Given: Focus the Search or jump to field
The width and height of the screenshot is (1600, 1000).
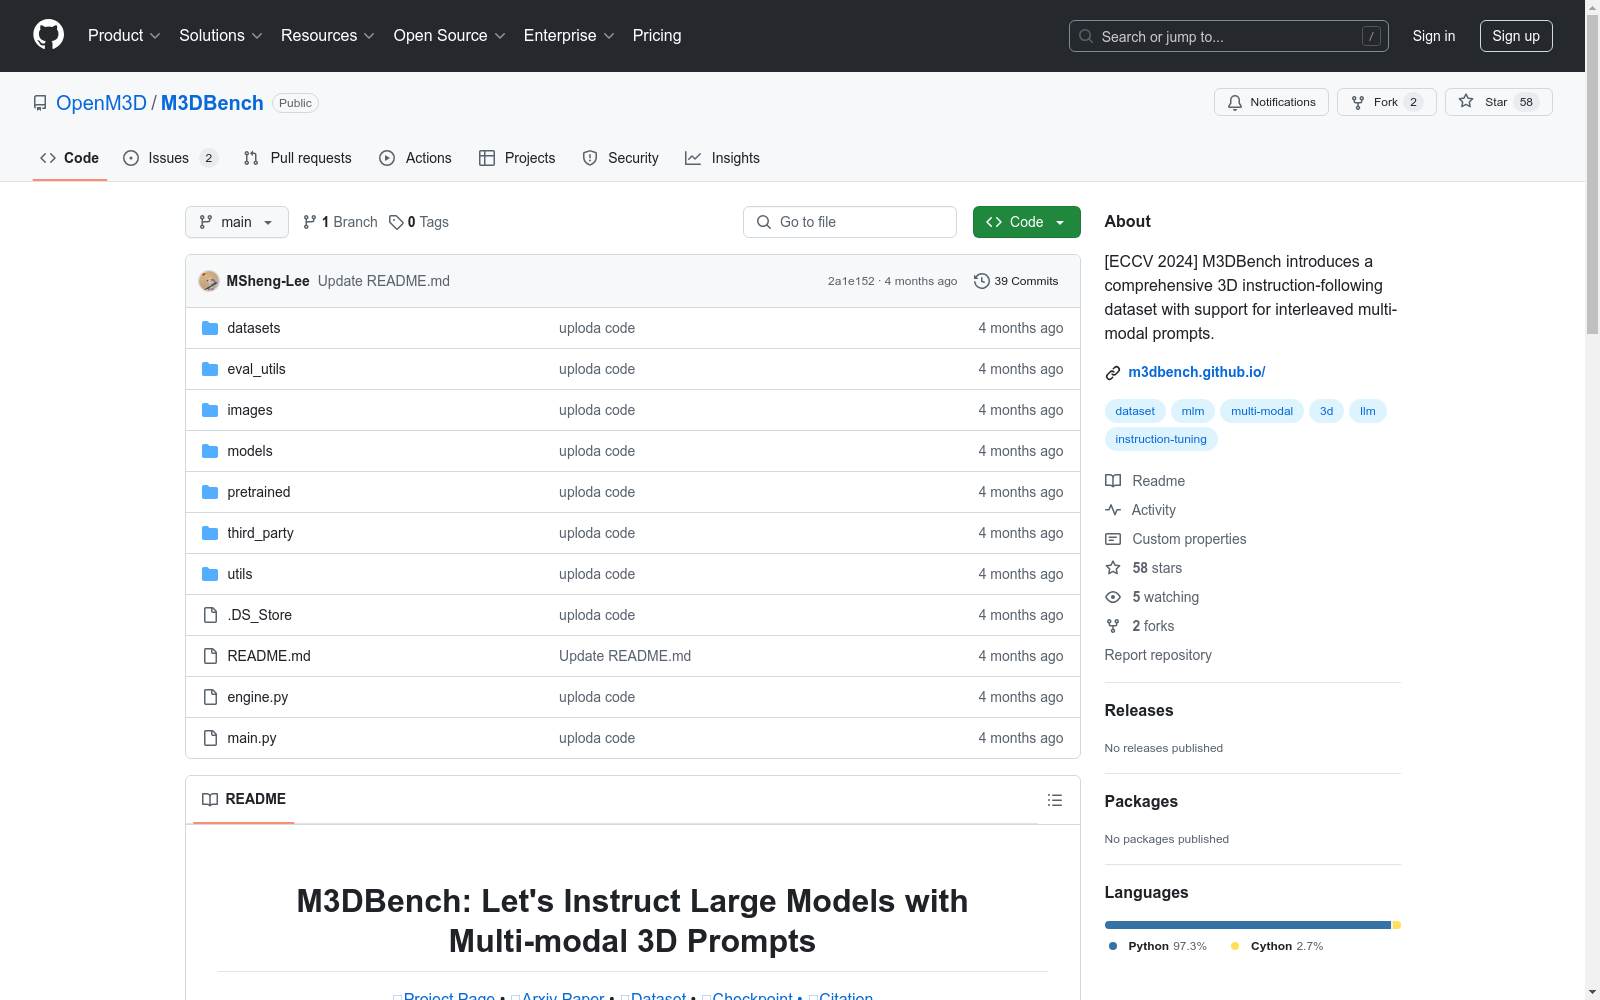Looking at the screenshot, I should (1229, 36).
